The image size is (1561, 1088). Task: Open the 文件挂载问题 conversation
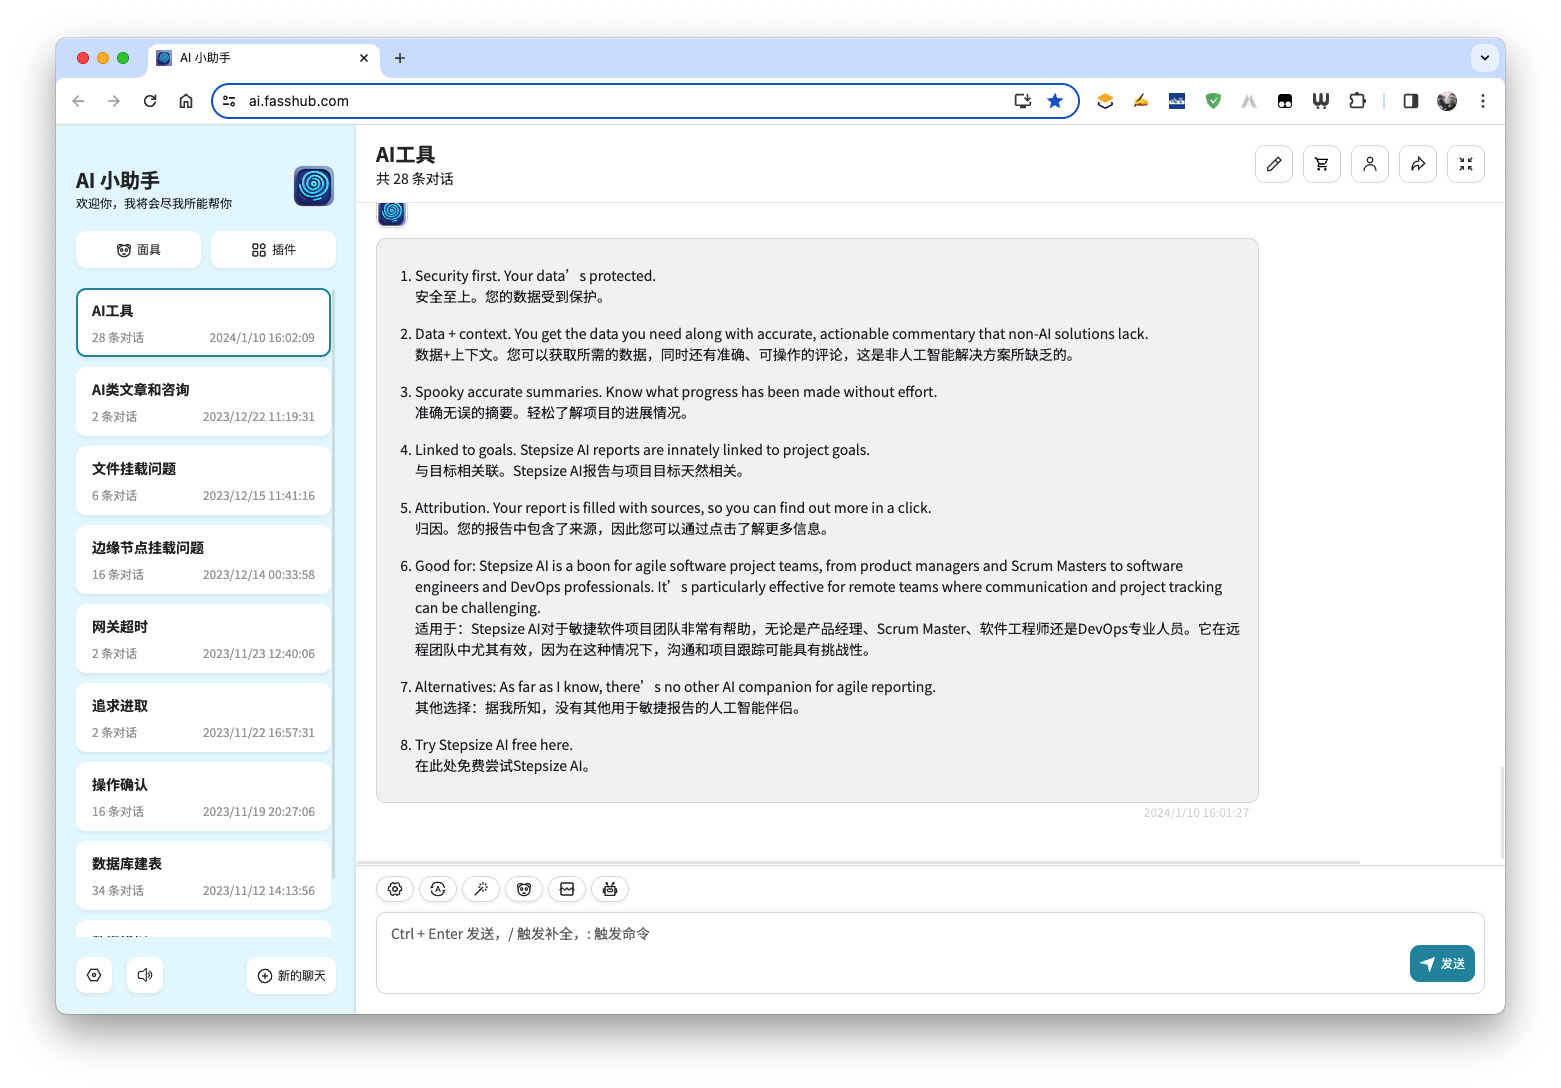(x=203, y=481)
